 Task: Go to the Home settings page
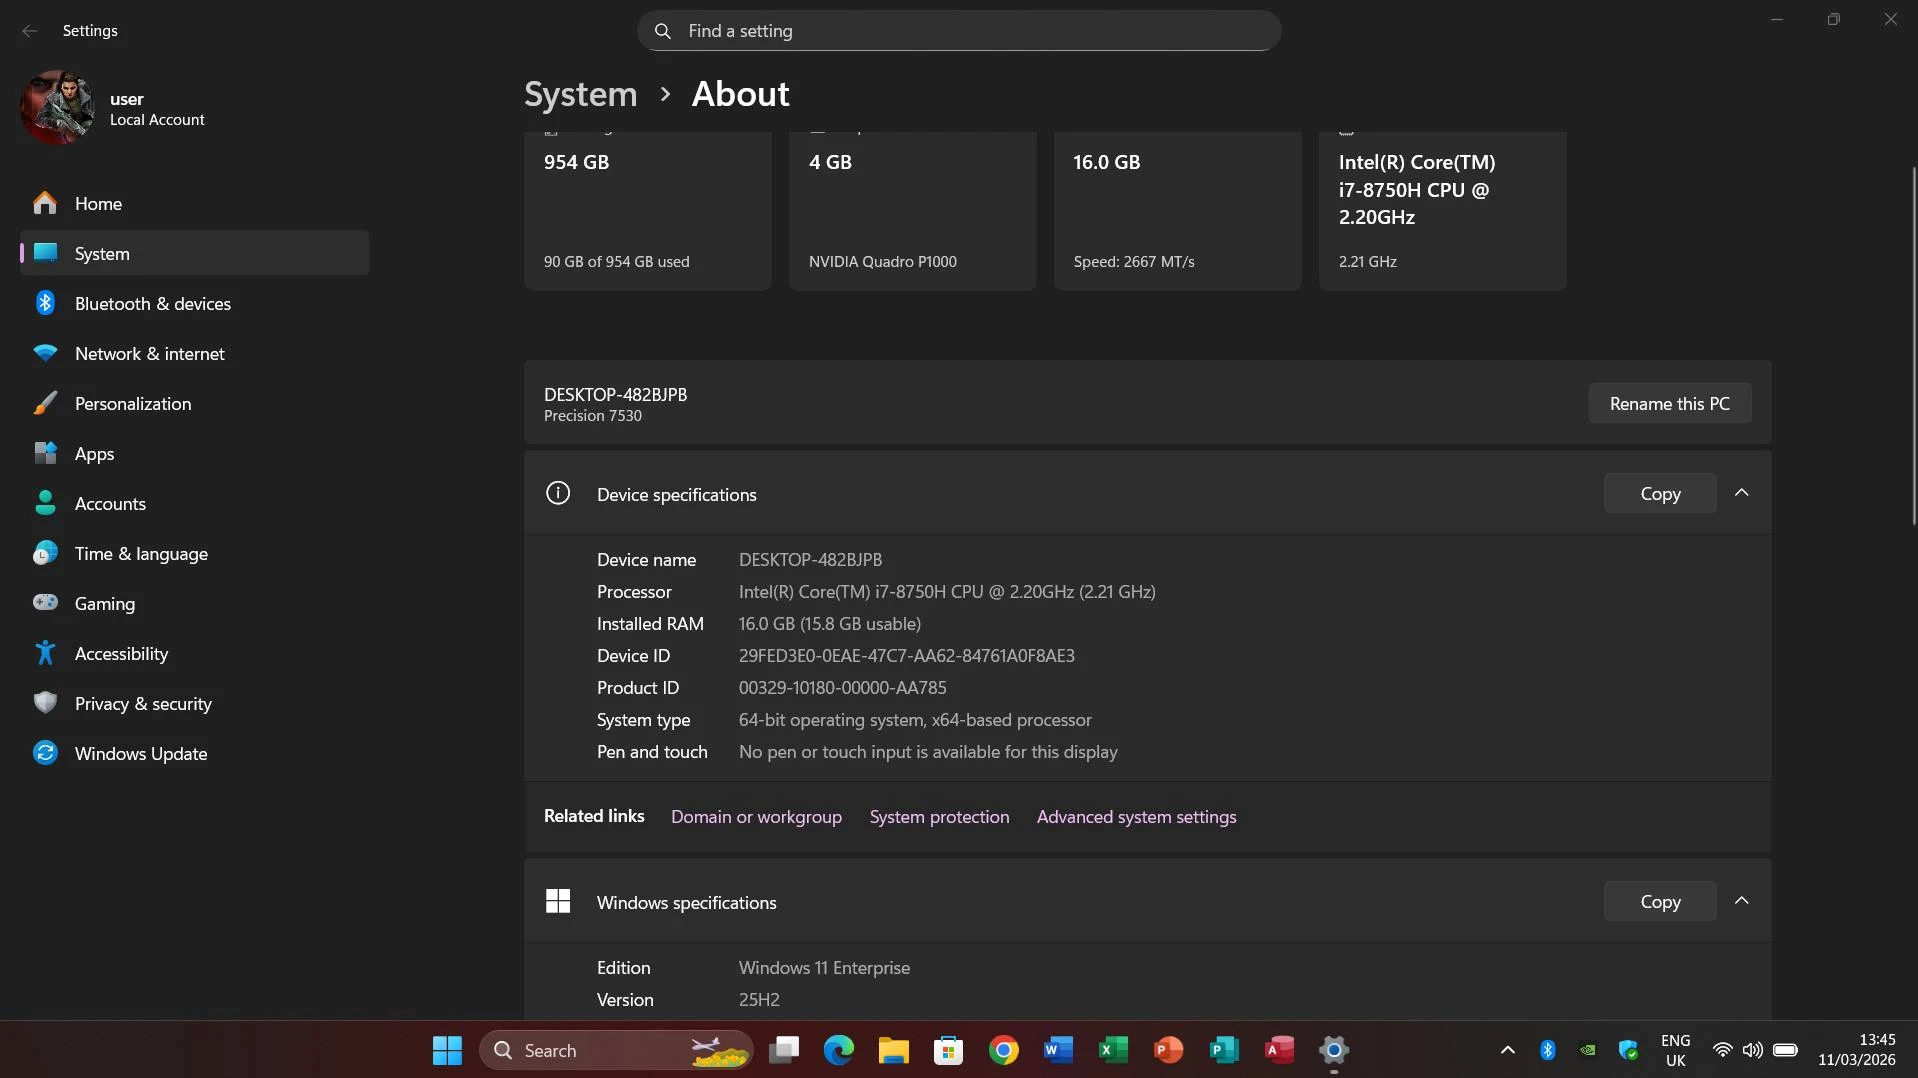coord(98,203)
